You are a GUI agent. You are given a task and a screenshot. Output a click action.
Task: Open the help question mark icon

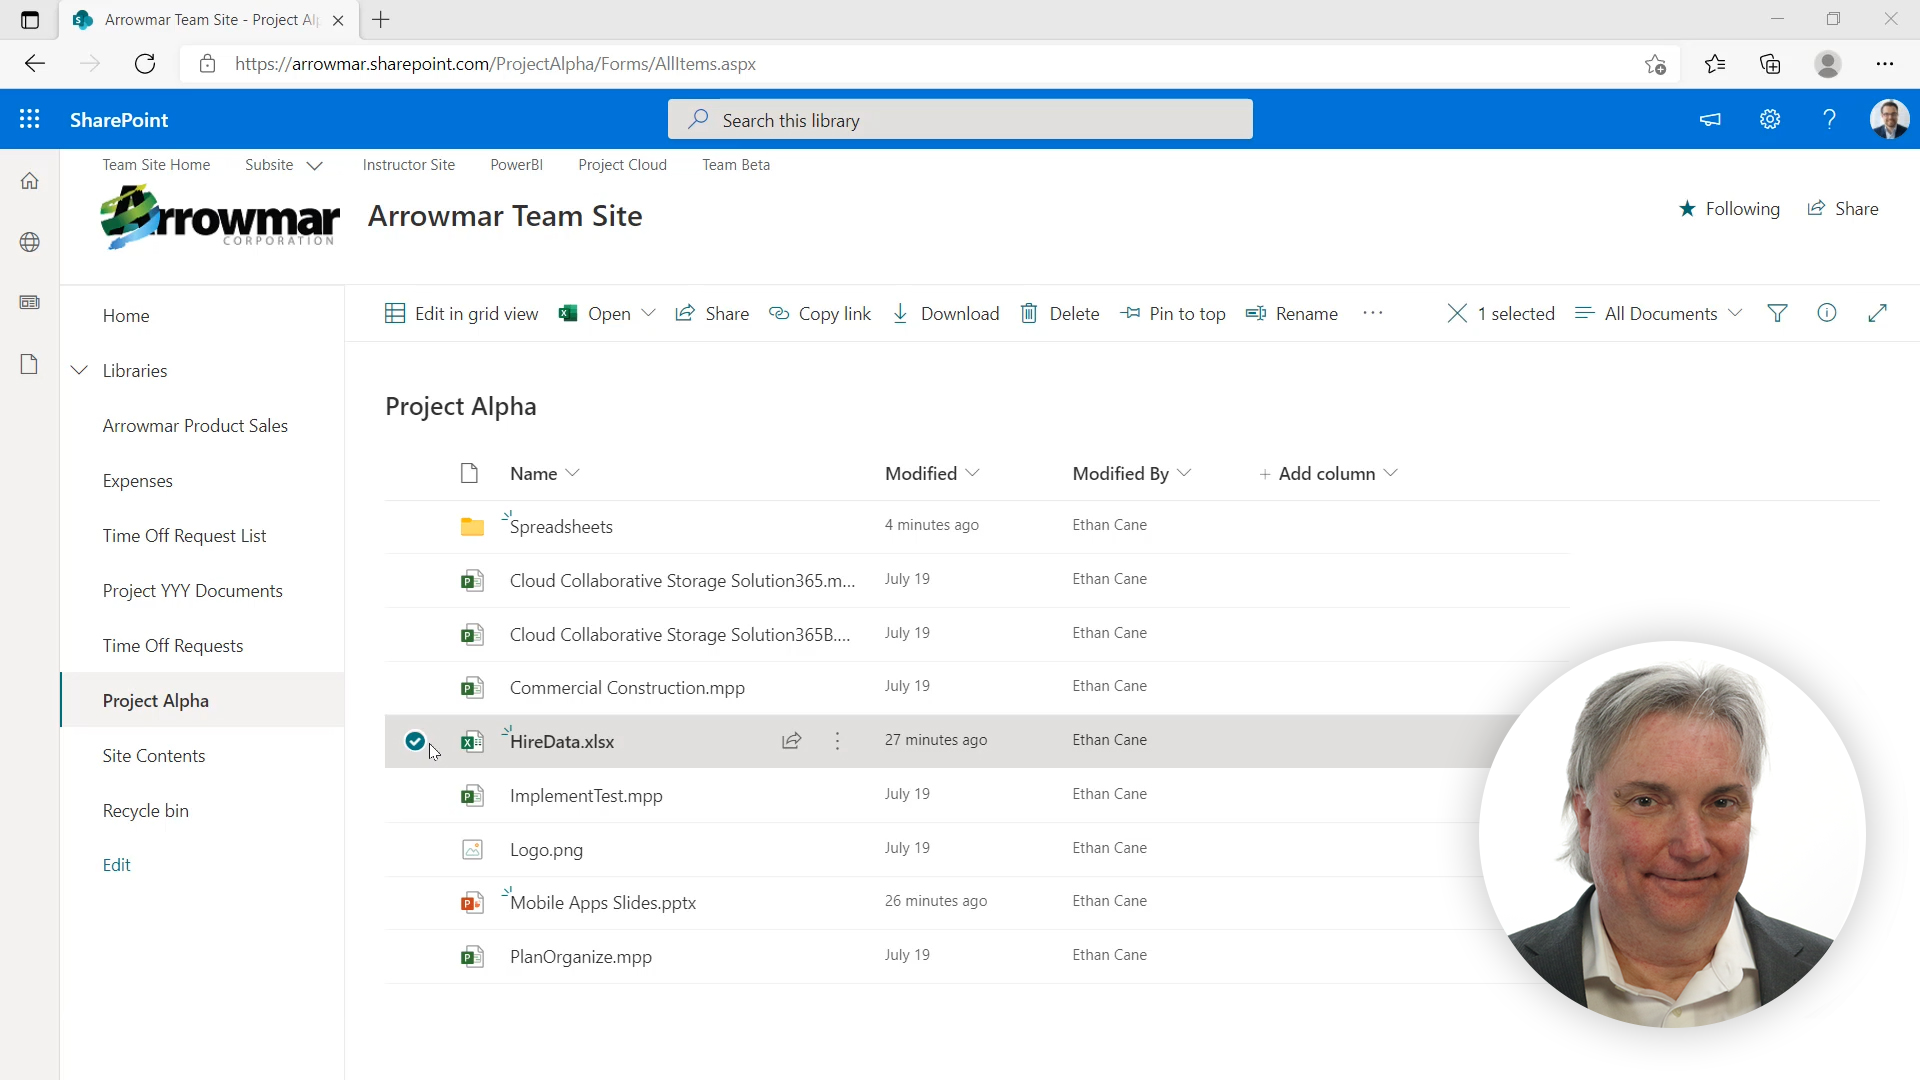click(1829, 119)
